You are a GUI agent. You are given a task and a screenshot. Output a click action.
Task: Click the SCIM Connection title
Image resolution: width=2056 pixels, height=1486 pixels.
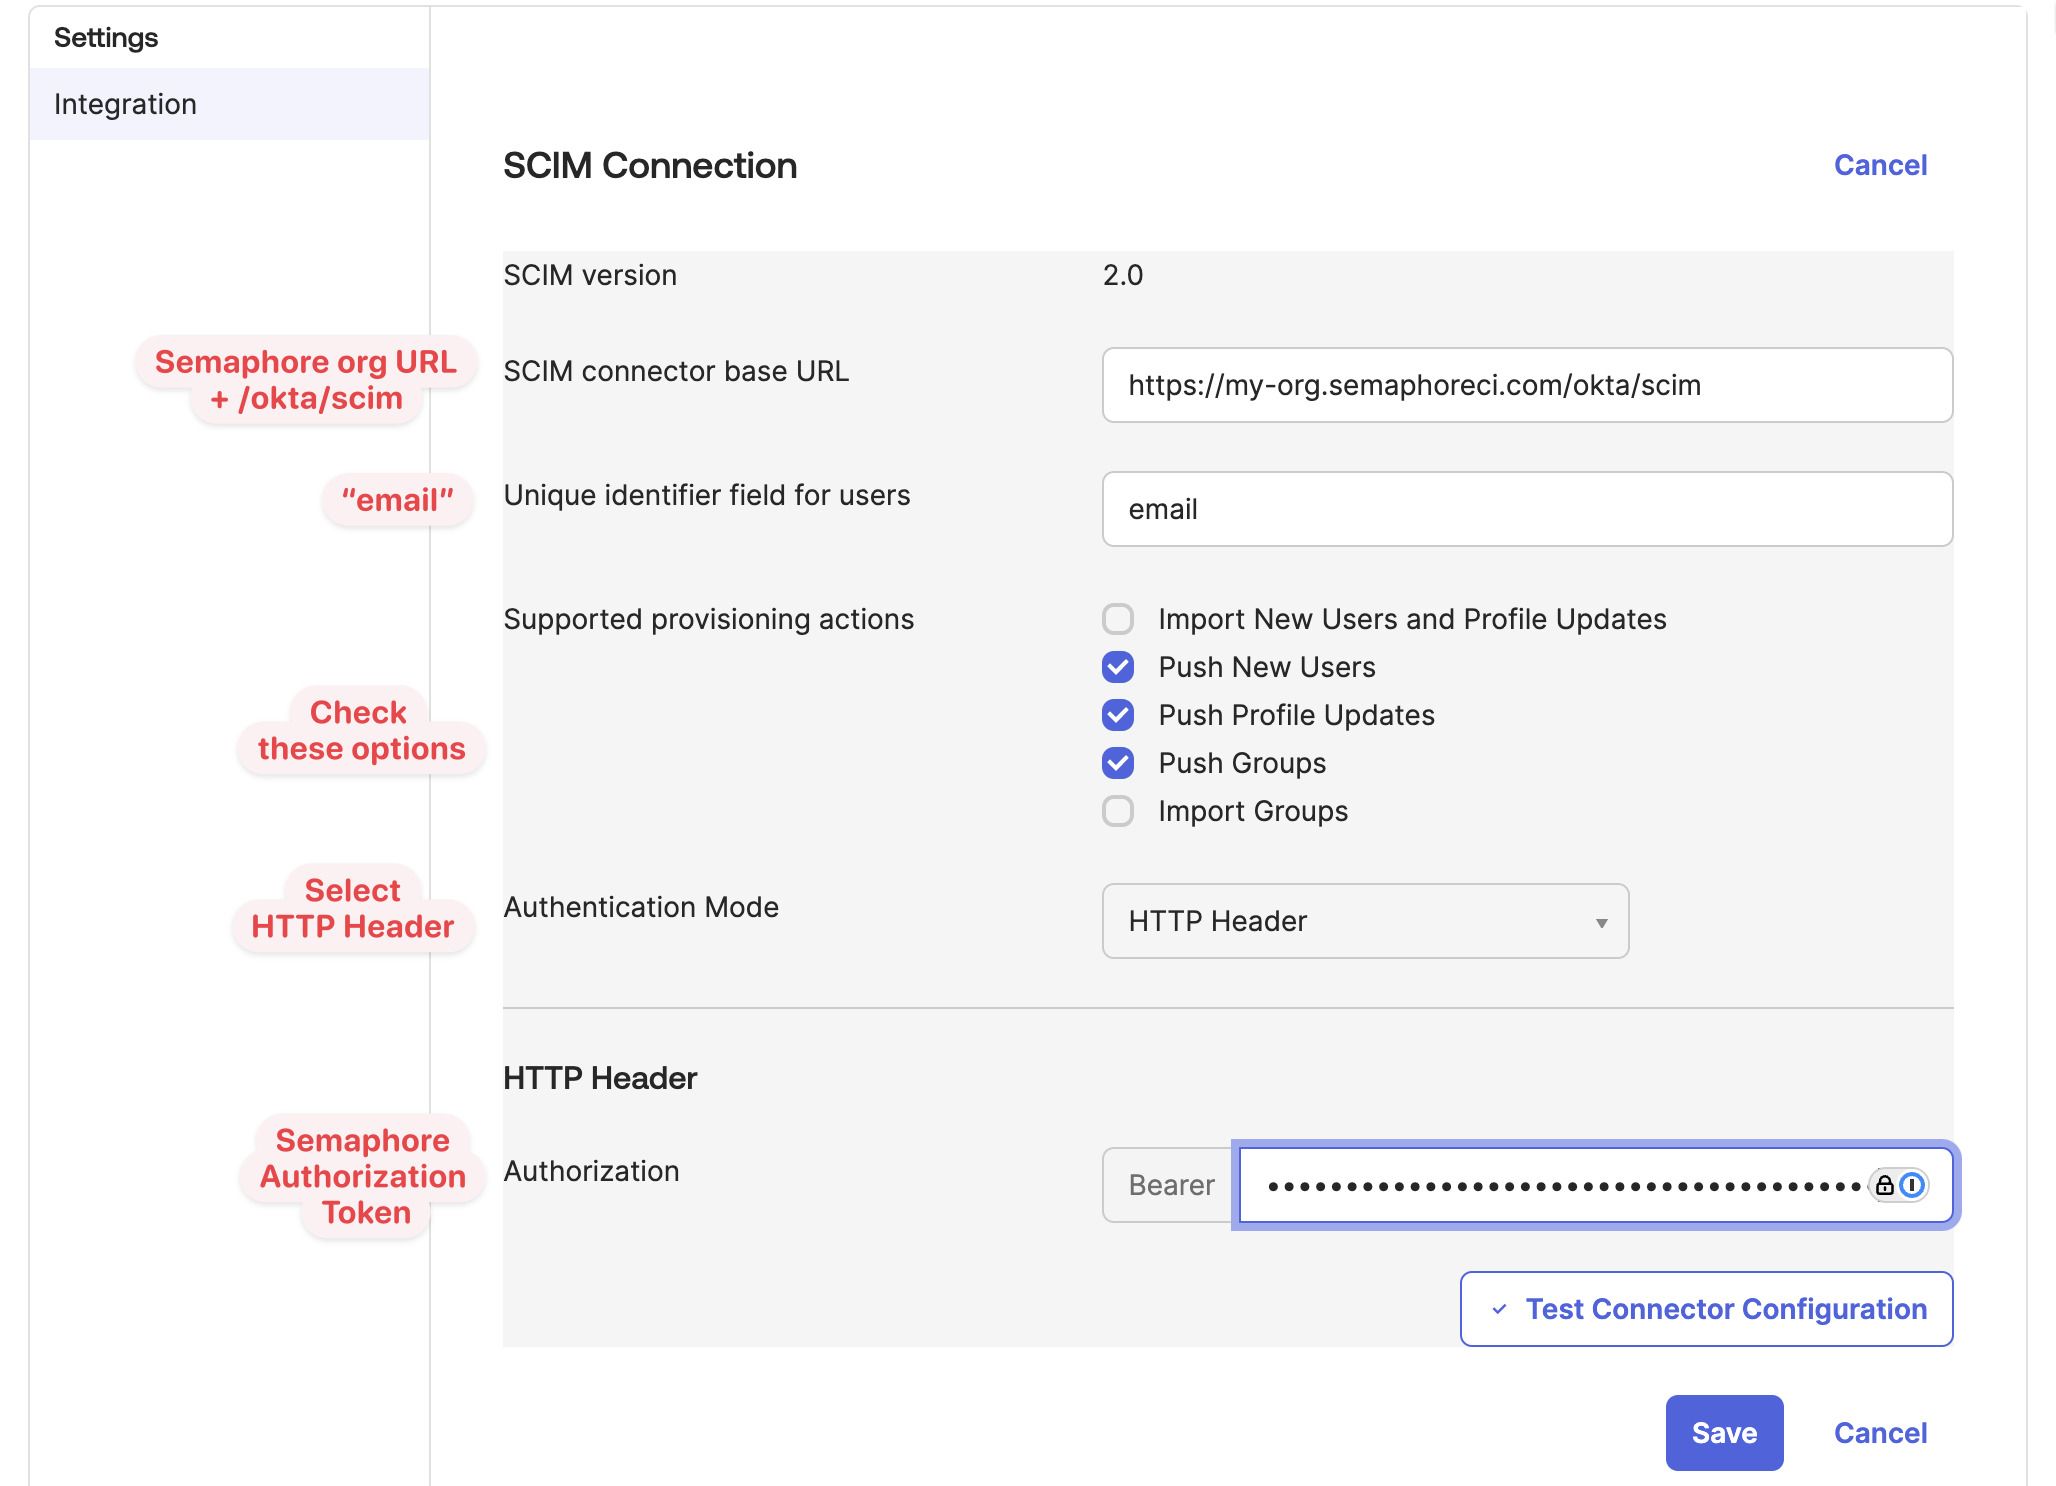pyautogui.click(x=650, y=165)
